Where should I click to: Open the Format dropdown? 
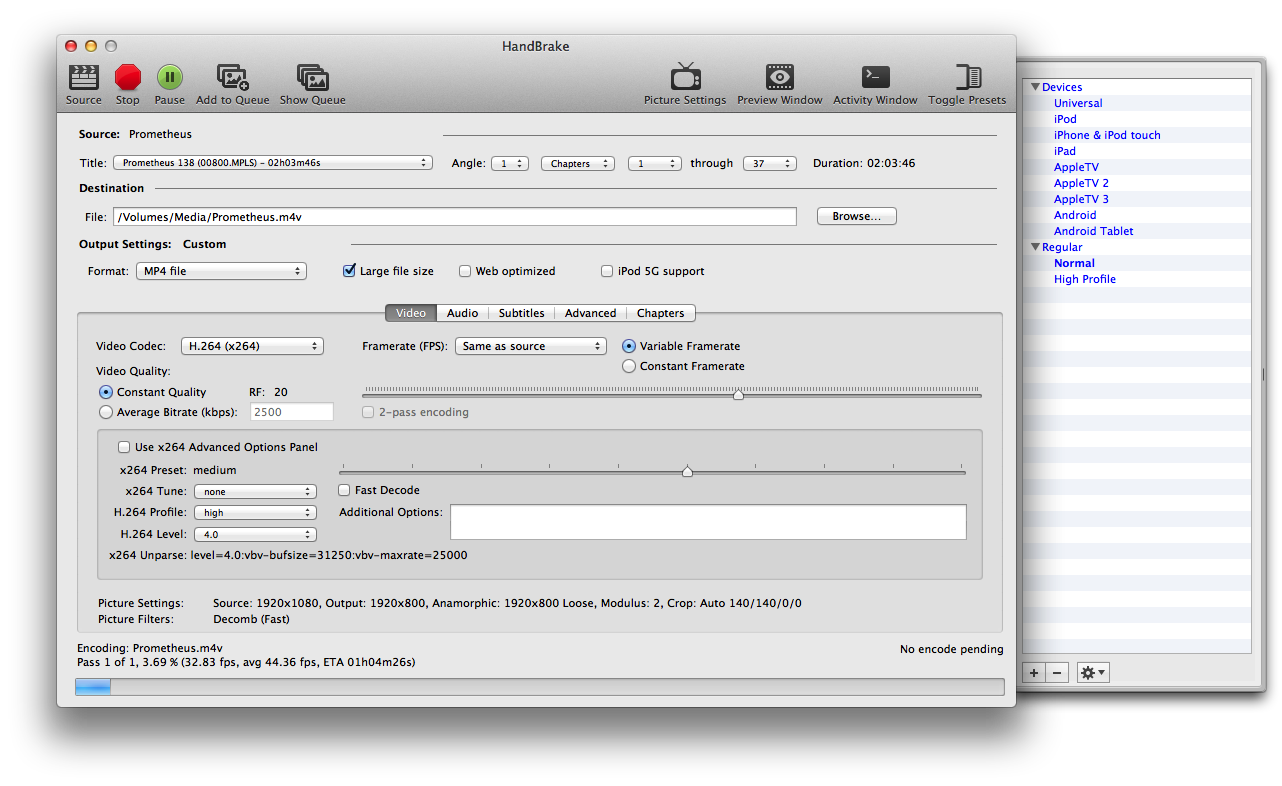coord(221,271)
